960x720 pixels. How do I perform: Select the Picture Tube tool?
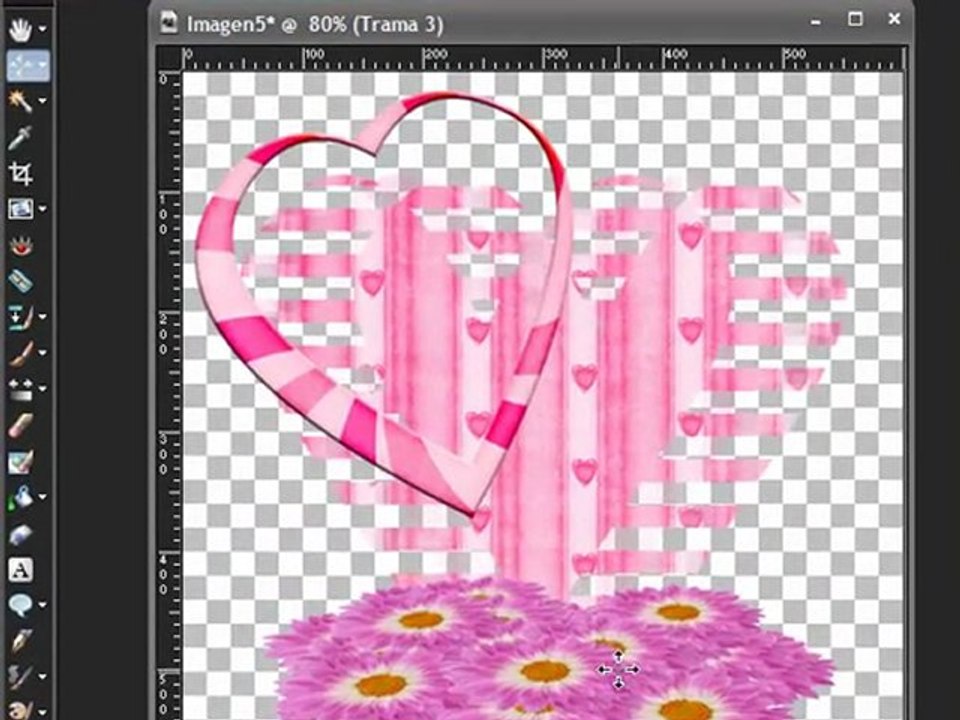coord(20,533)
